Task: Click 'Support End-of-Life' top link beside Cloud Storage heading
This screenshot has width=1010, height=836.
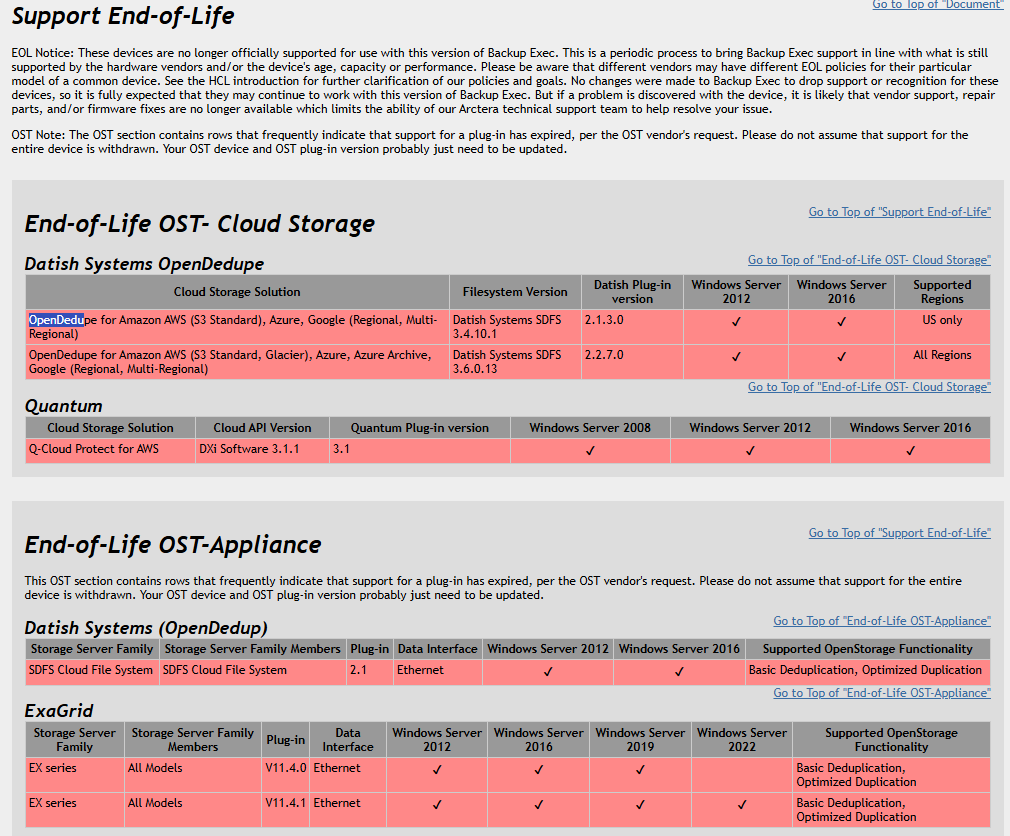Action: click(899, 212)
